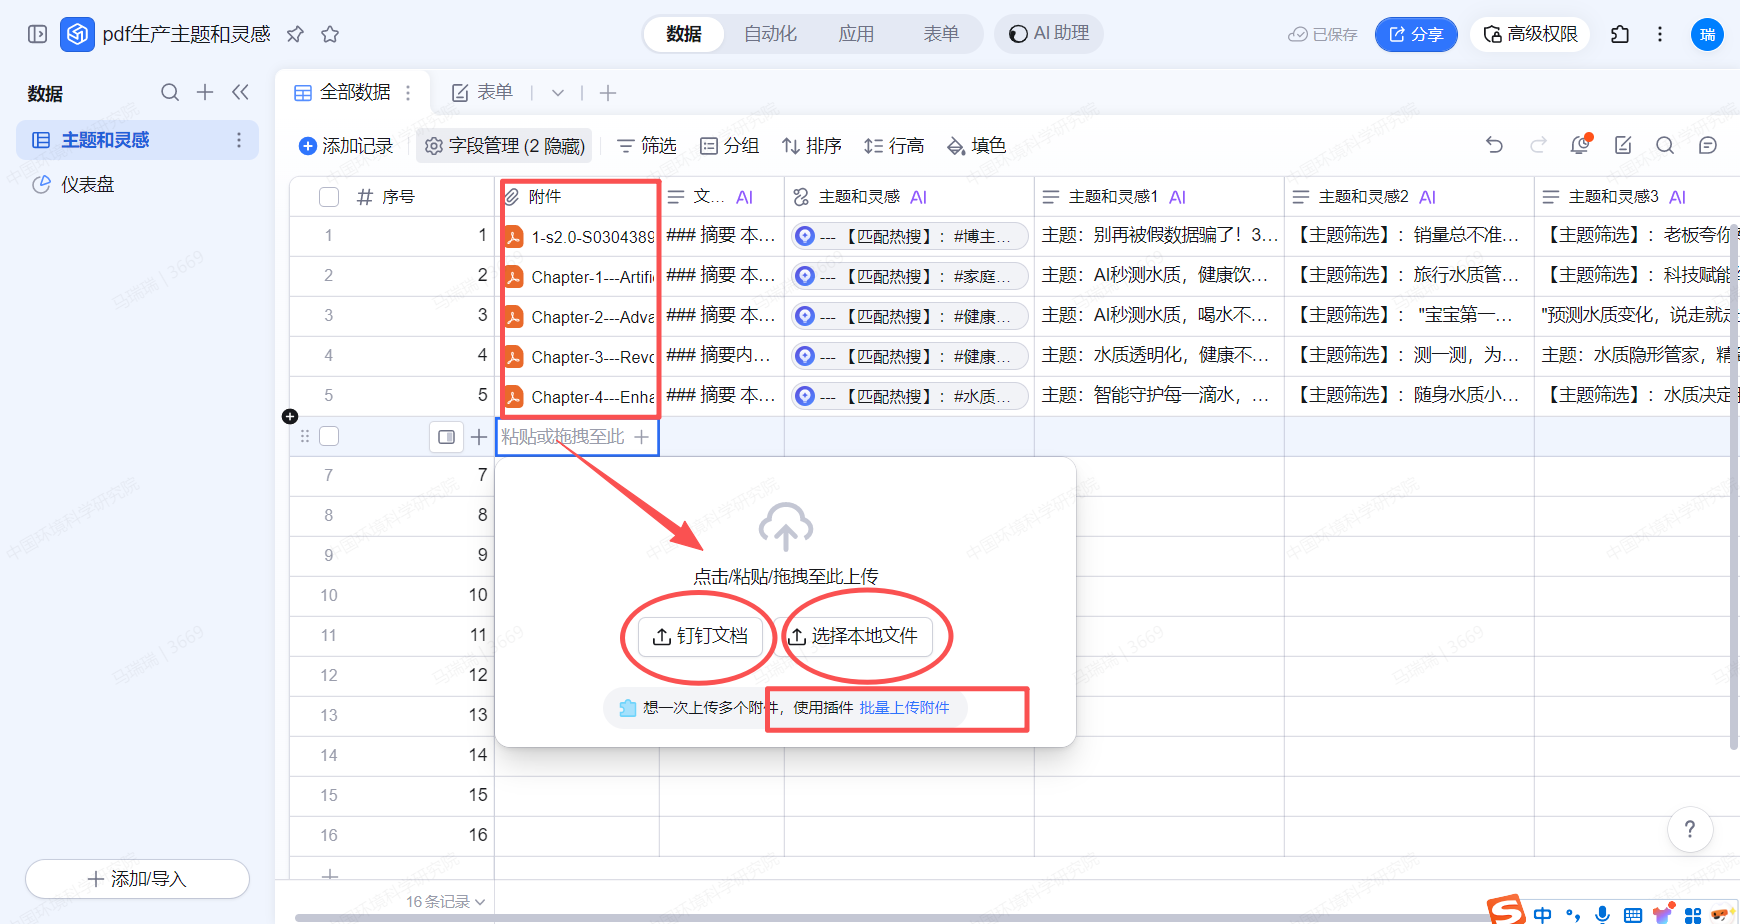Switch to the 表单 view tab

tap(483, 93)
